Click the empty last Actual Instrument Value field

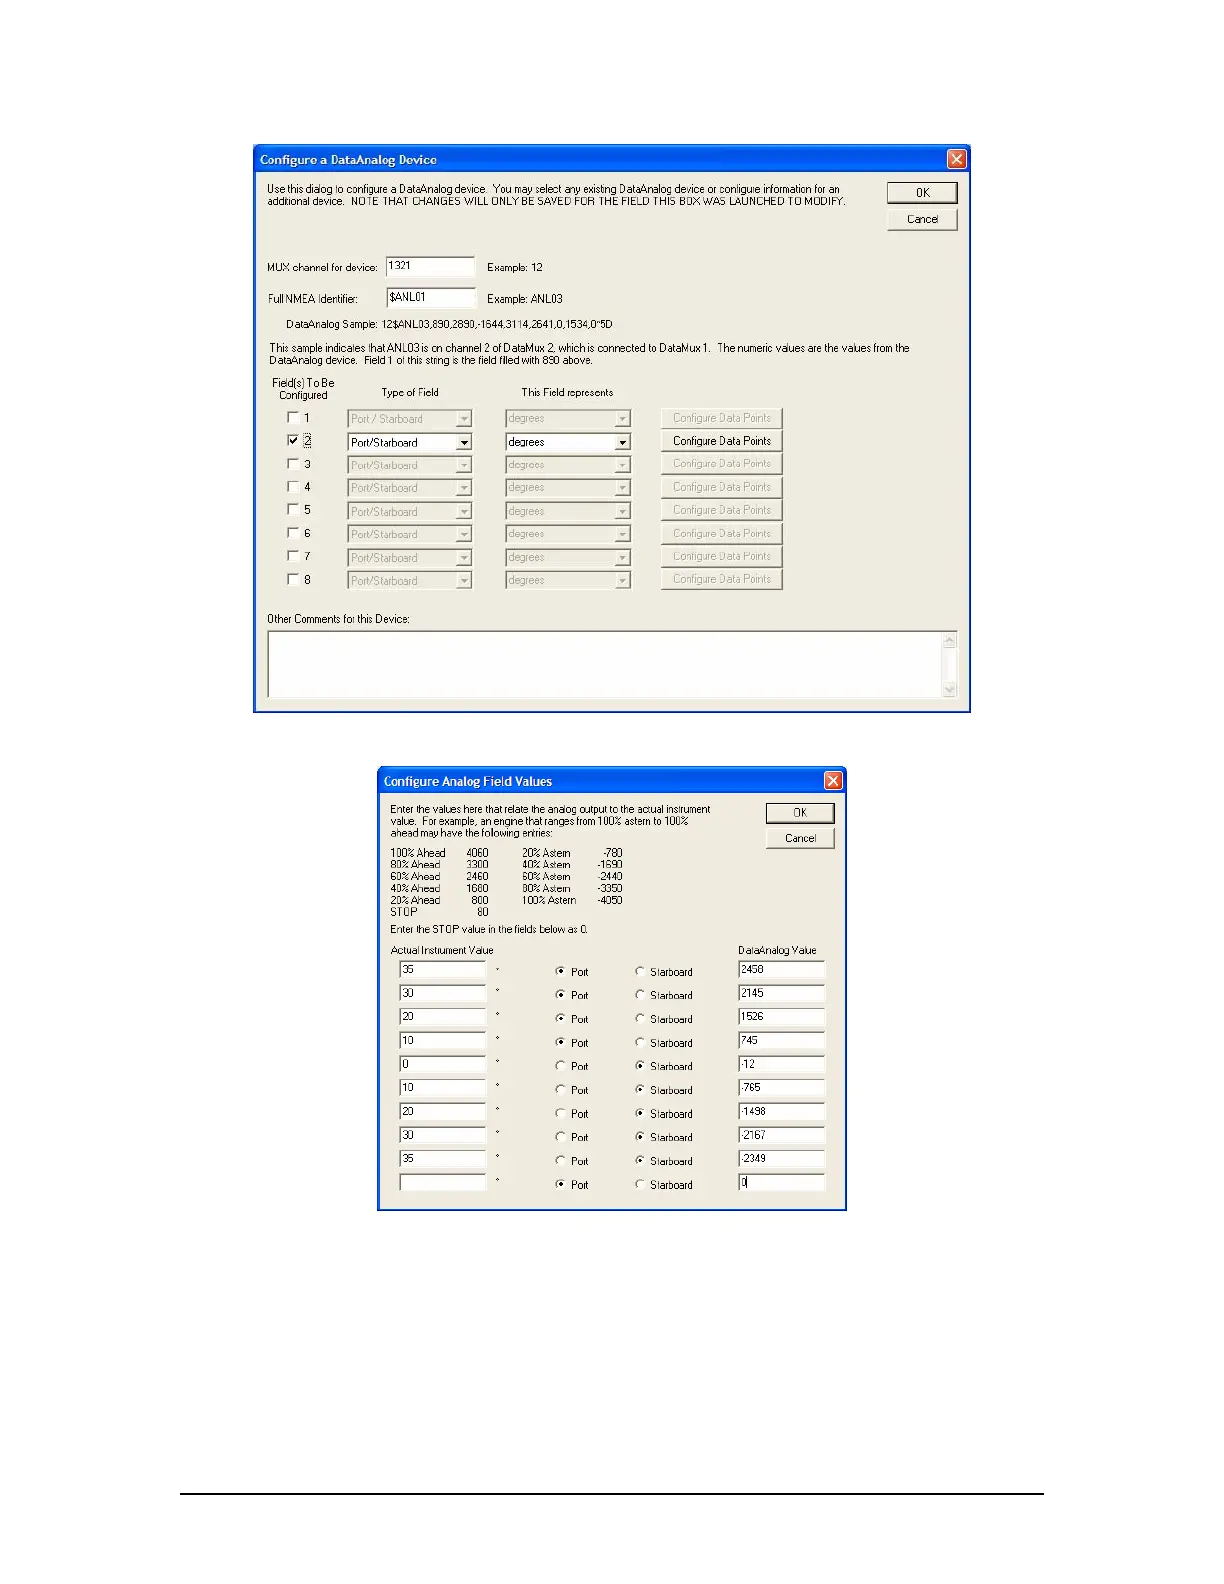coord(442,1182)
